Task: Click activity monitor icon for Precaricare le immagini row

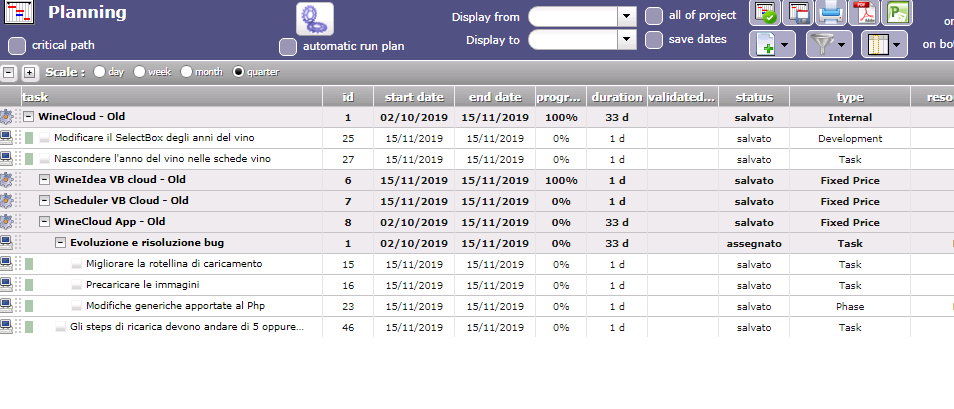Action: tap(6, 285)
